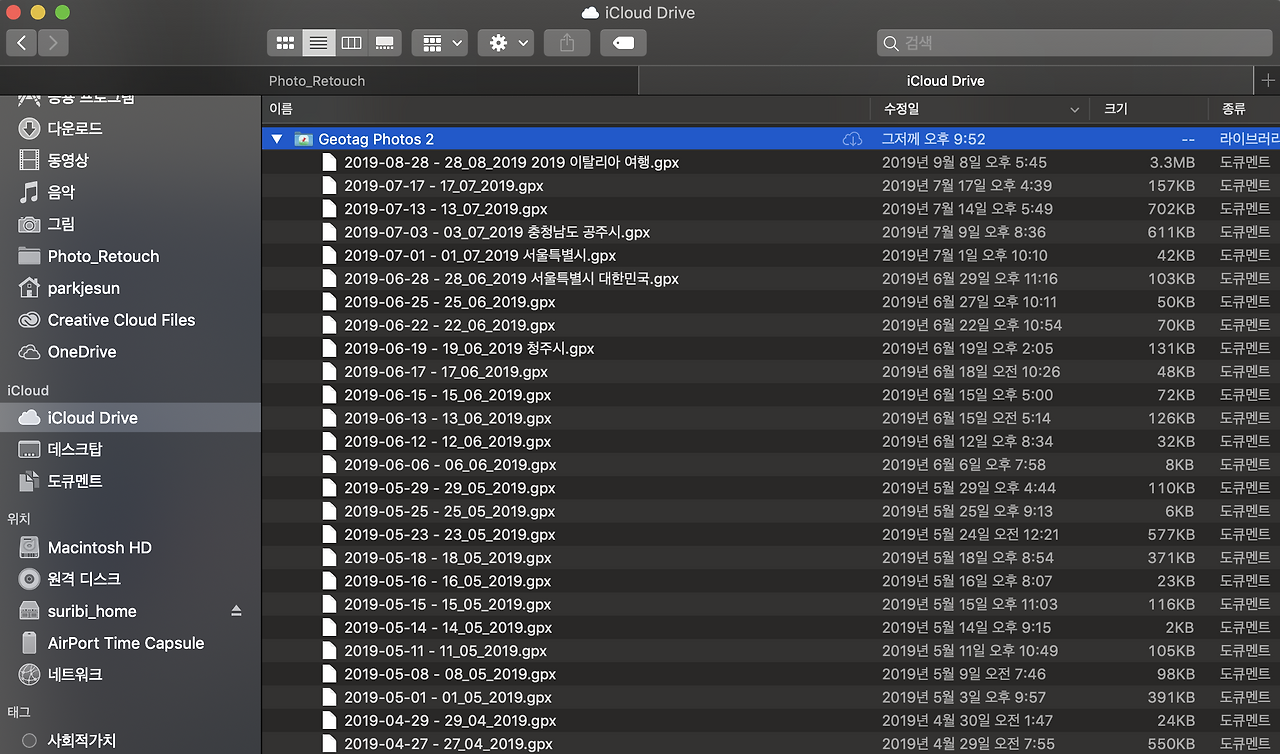Open the Photo_Retouch sidebar folder
Image resolution: width=1280 pixels, height=754 pixels.
point(101,256)
